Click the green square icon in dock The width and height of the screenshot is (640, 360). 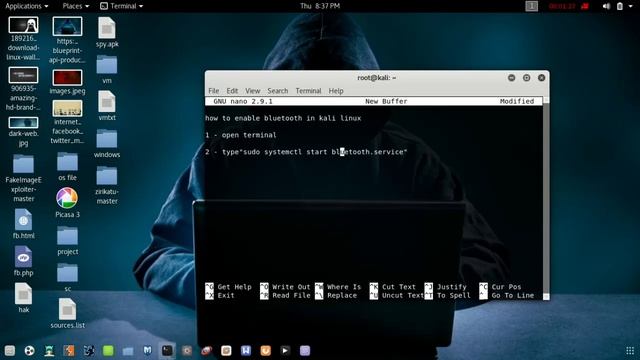(108, 351)
